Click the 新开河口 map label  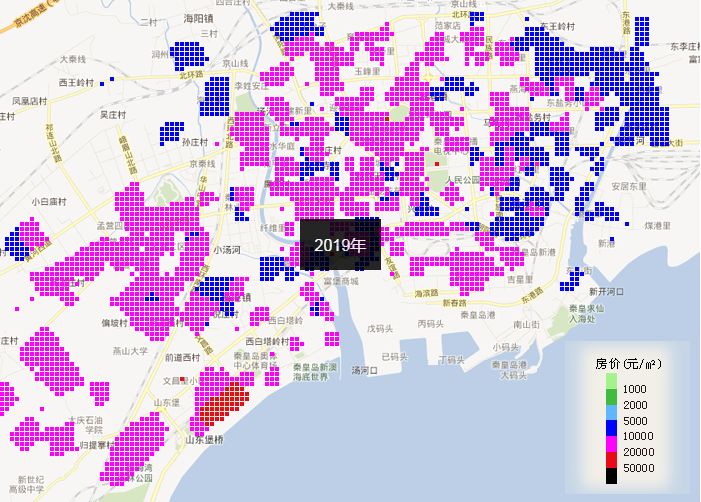coord(606,291)
